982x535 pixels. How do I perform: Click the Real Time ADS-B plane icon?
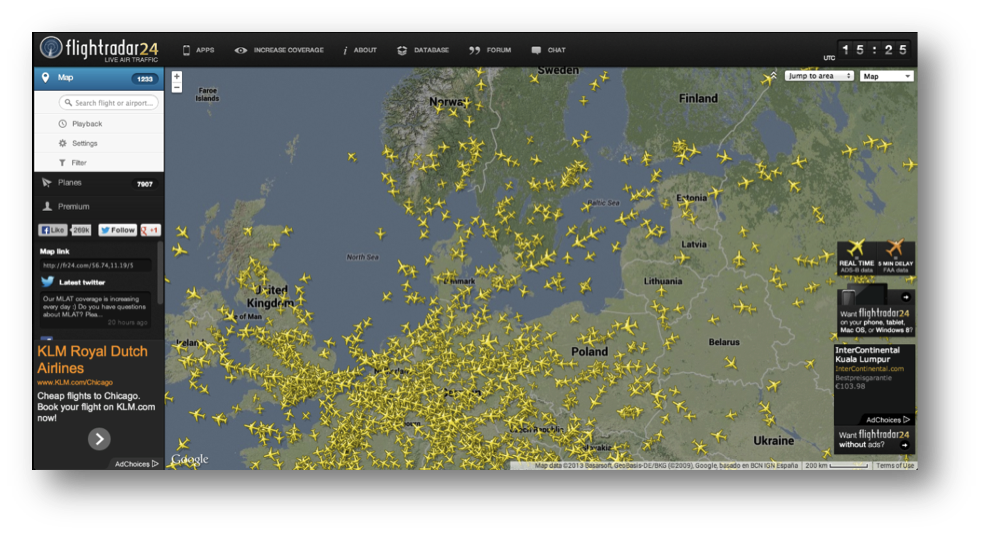(x=856, y=249)
